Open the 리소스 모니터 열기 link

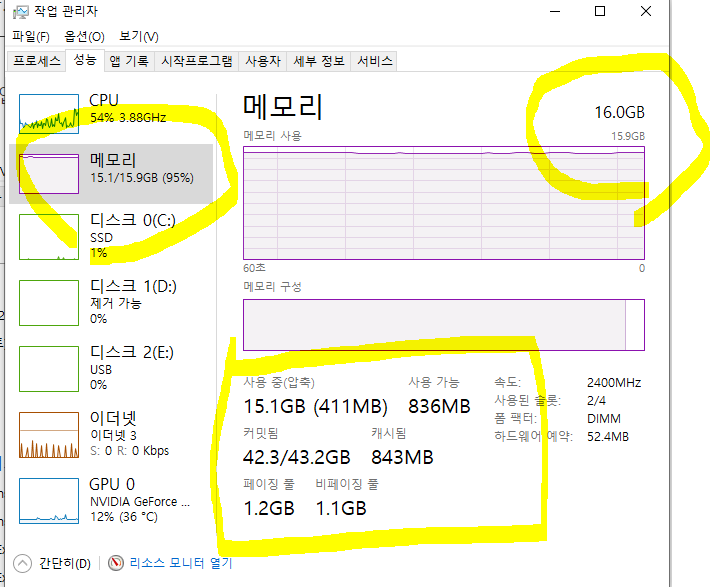181,563
